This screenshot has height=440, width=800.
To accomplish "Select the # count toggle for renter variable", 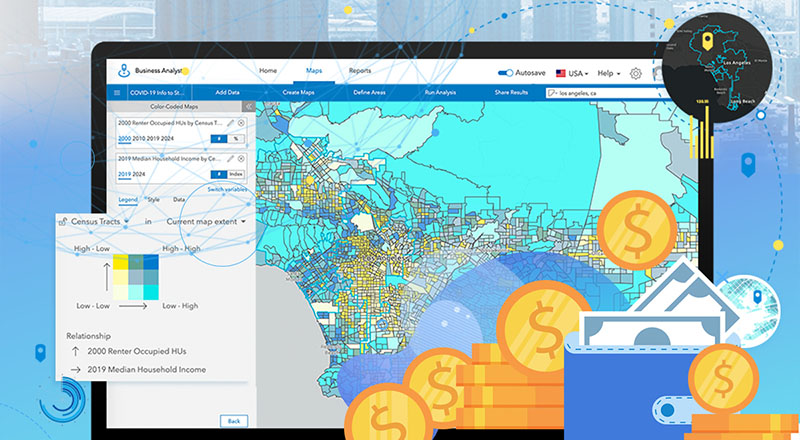I will point(221,138).
